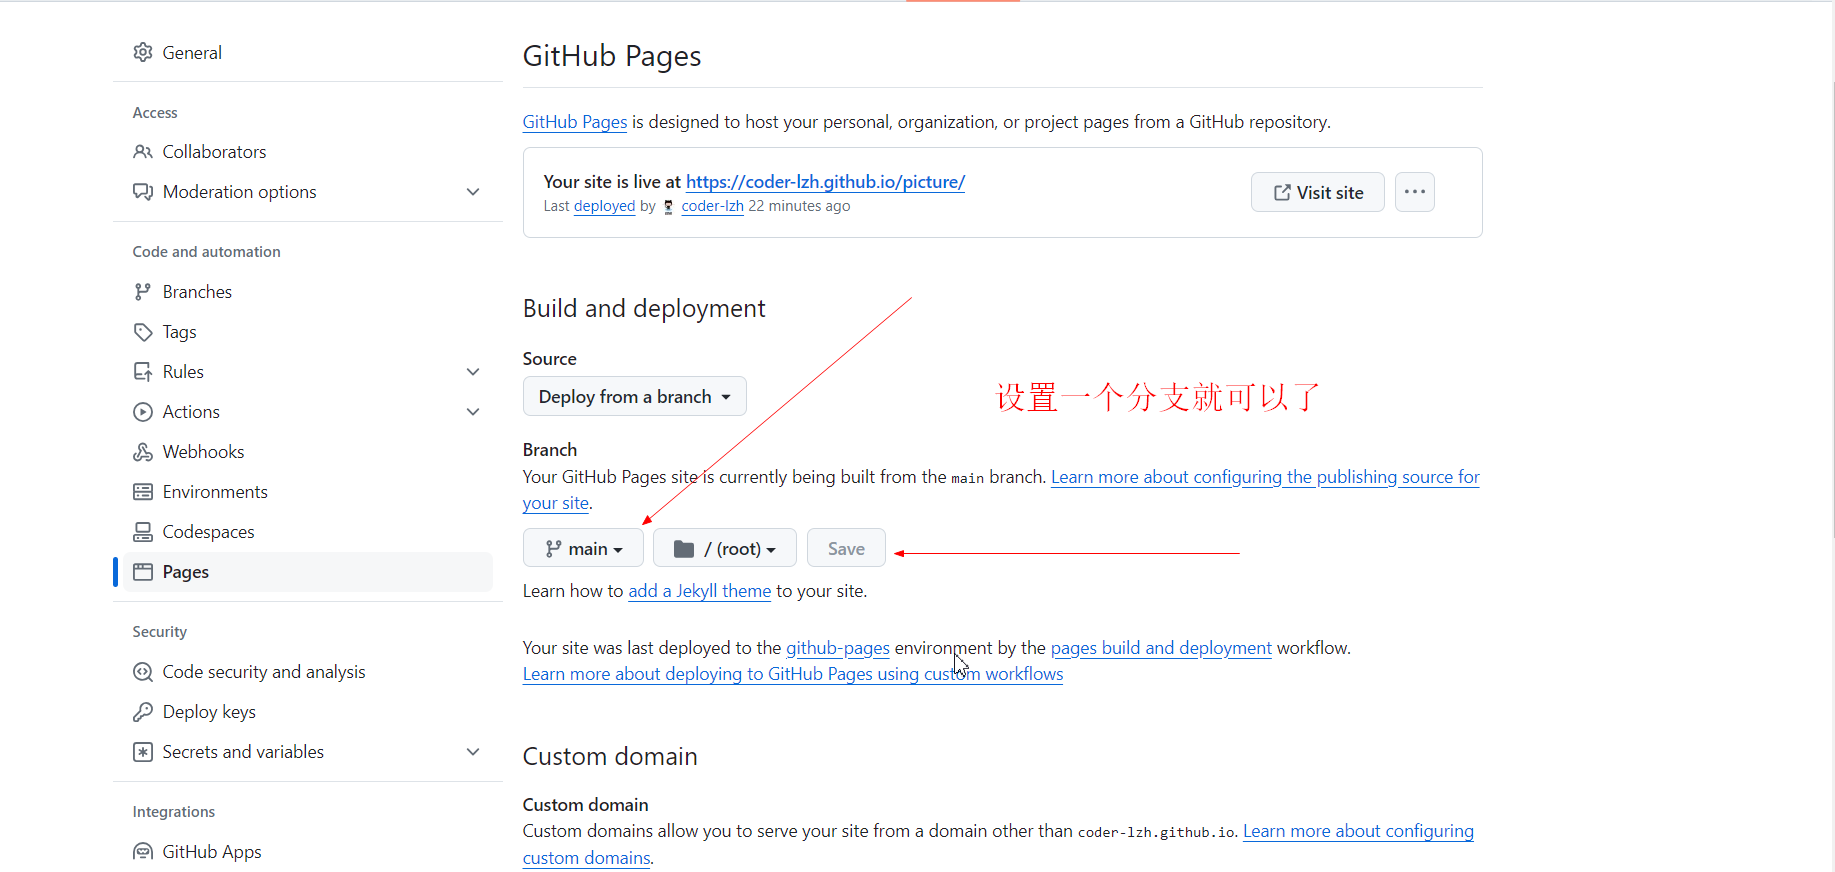Click the Save button

click(x=846, y=549)
